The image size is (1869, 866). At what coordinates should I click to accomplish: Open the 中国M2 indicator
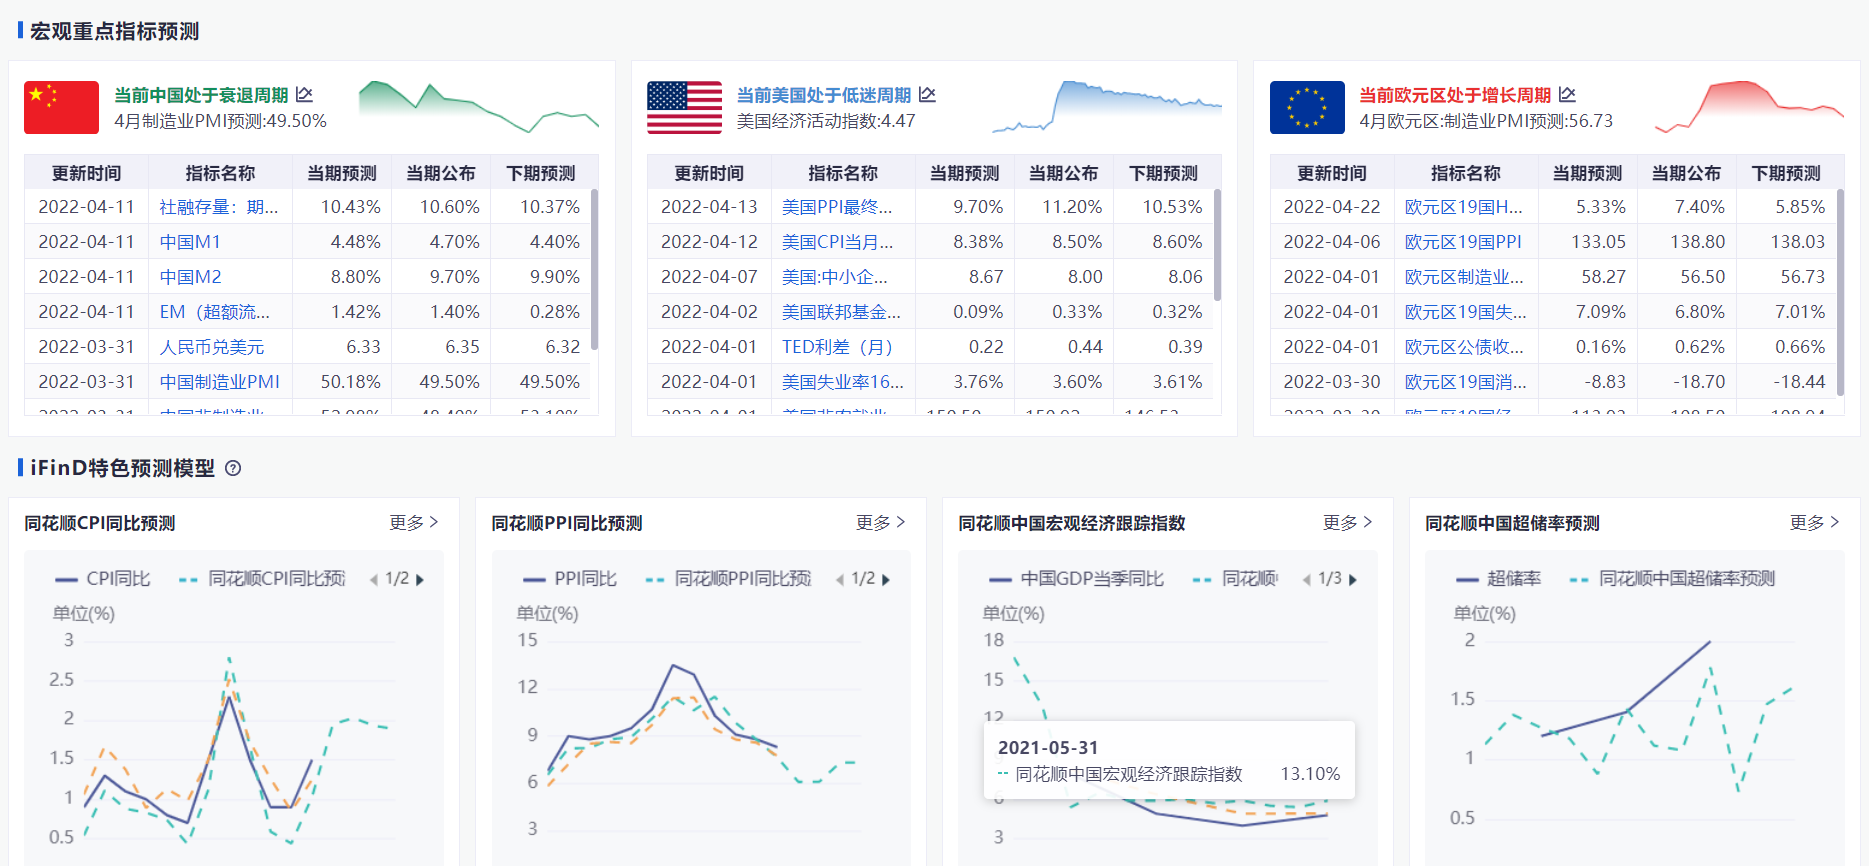190,277
